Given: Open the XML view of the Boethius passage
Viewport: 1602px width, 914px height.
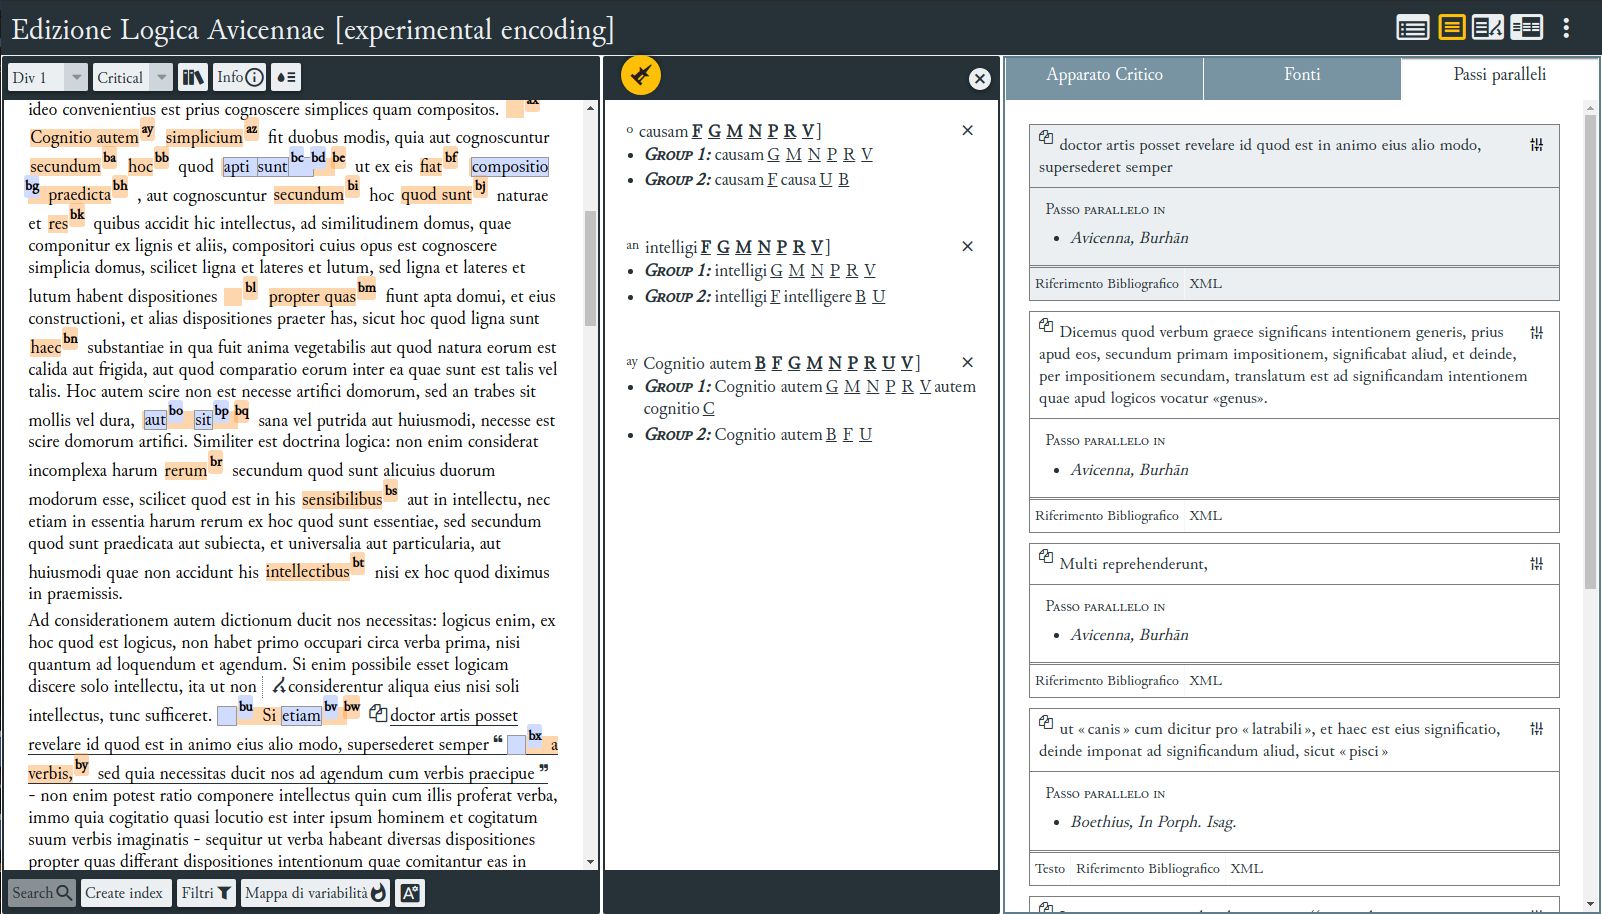Looking at the screenshot, I should tap(1206, 868).
